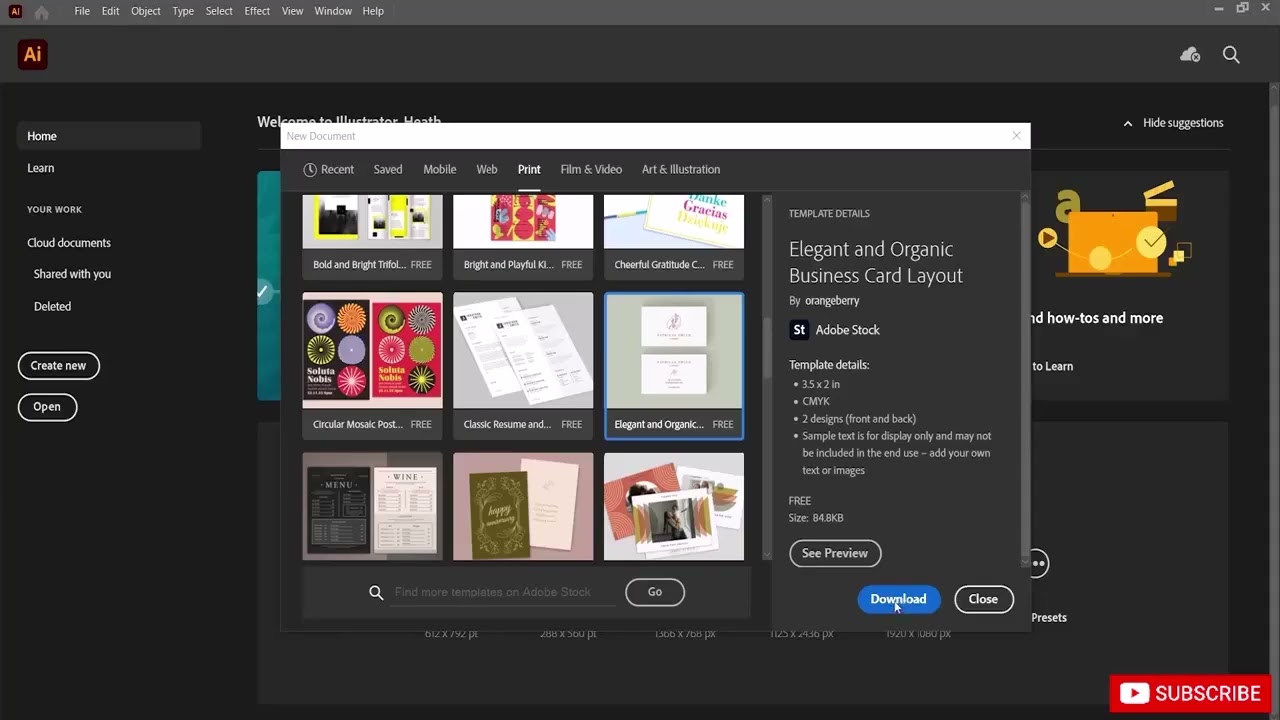Image resolution: width=1280 pixels, height=720 pixels.
Task: Switch to the Mobile tab
Action: [439, 170]
